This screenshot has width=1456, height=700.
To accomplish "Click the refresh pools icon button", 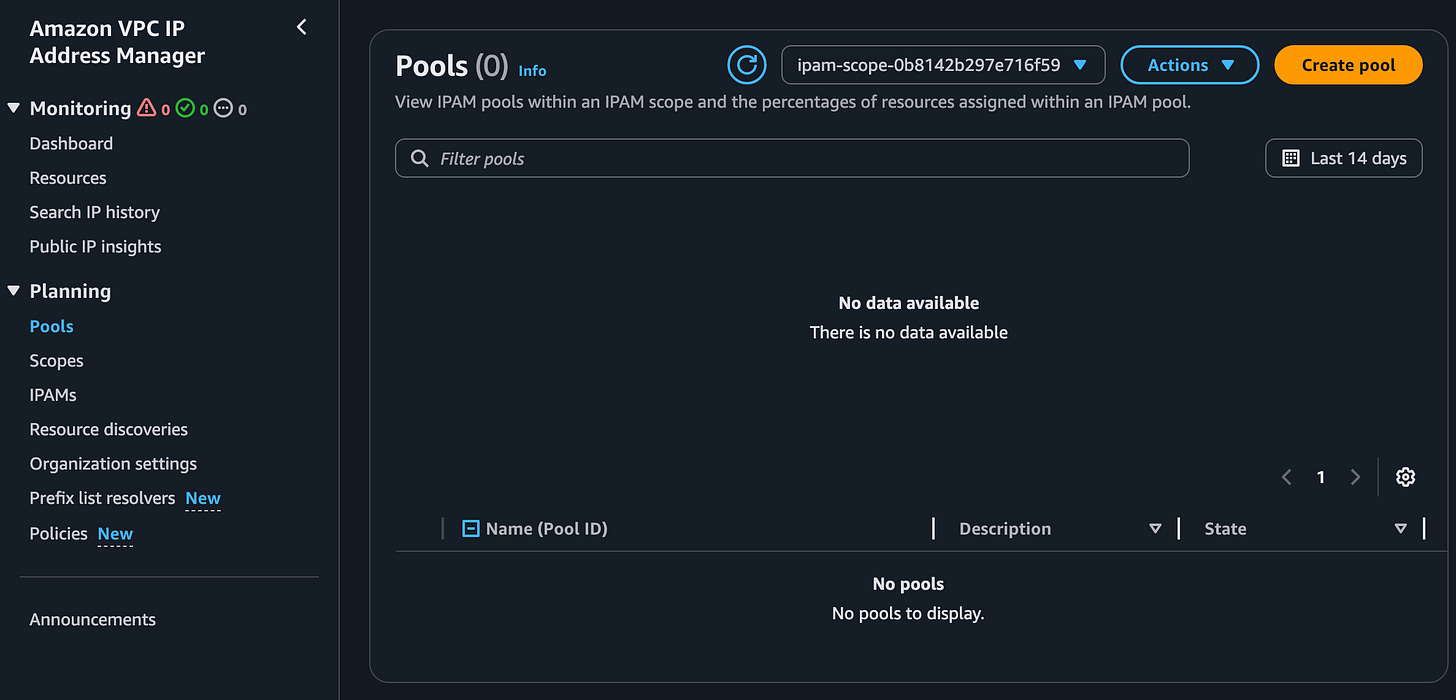I will pyautogui.click(x=746, y=65).
